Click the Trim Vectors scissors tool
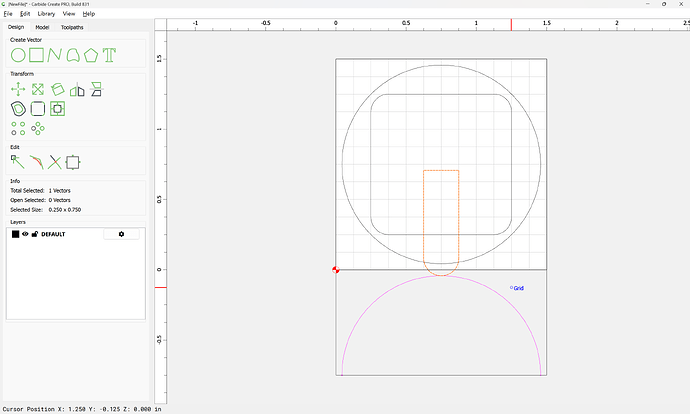This screenshot has height=414, width=690. point(55,161)
